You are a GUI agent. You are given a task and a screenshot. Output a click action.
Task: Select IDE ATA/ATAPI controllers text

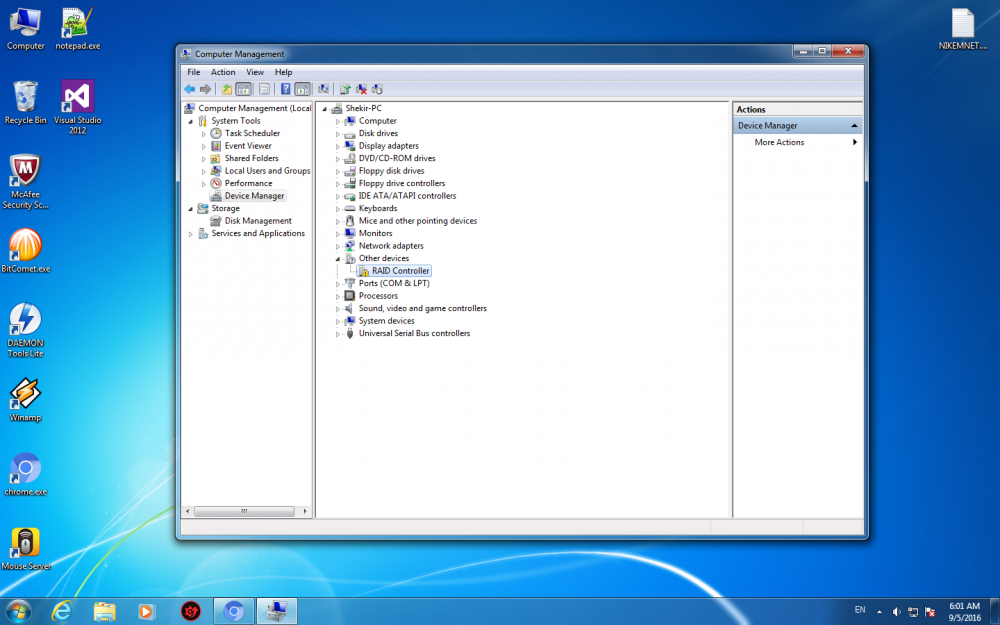407,196
